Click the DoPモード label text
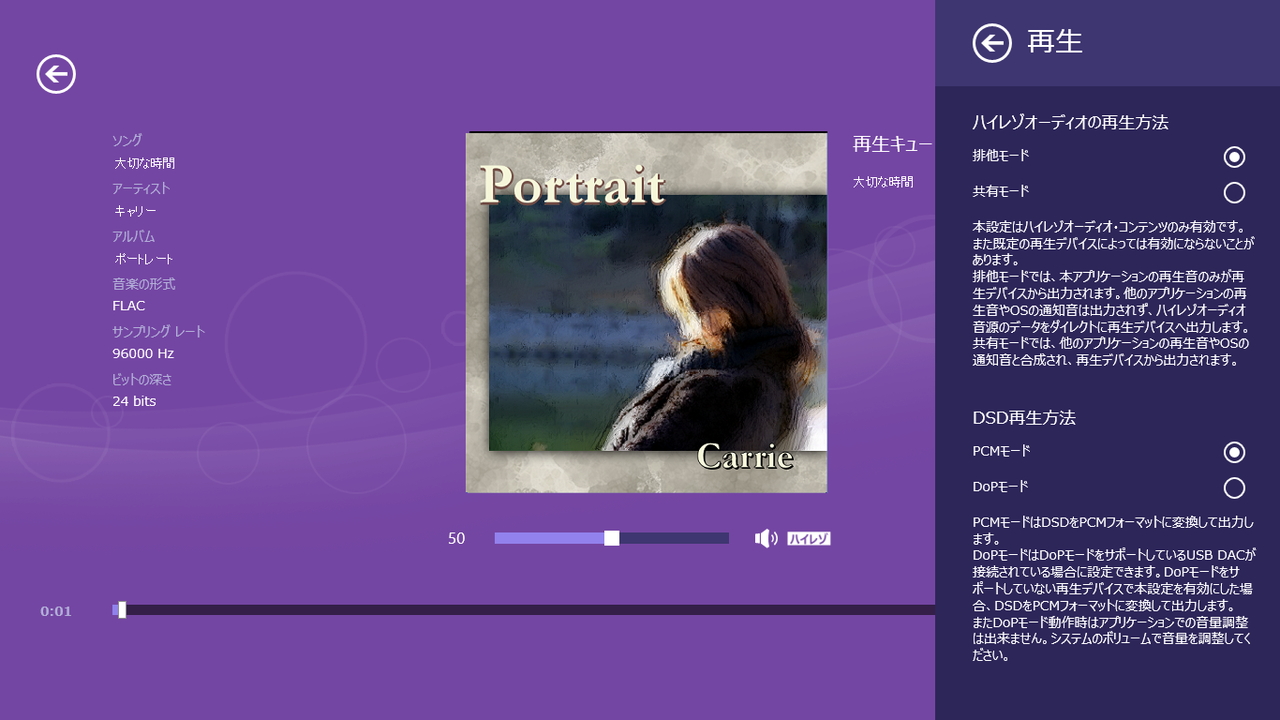Viewport: 1280px width, 720px height. (x=1000, y=487)
